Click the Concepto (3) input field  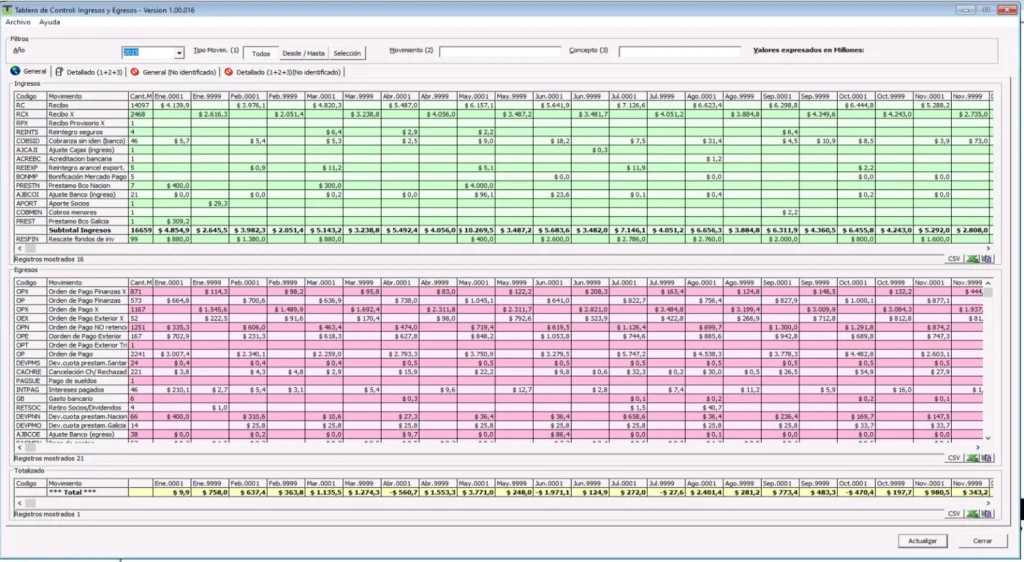[680, 52]
